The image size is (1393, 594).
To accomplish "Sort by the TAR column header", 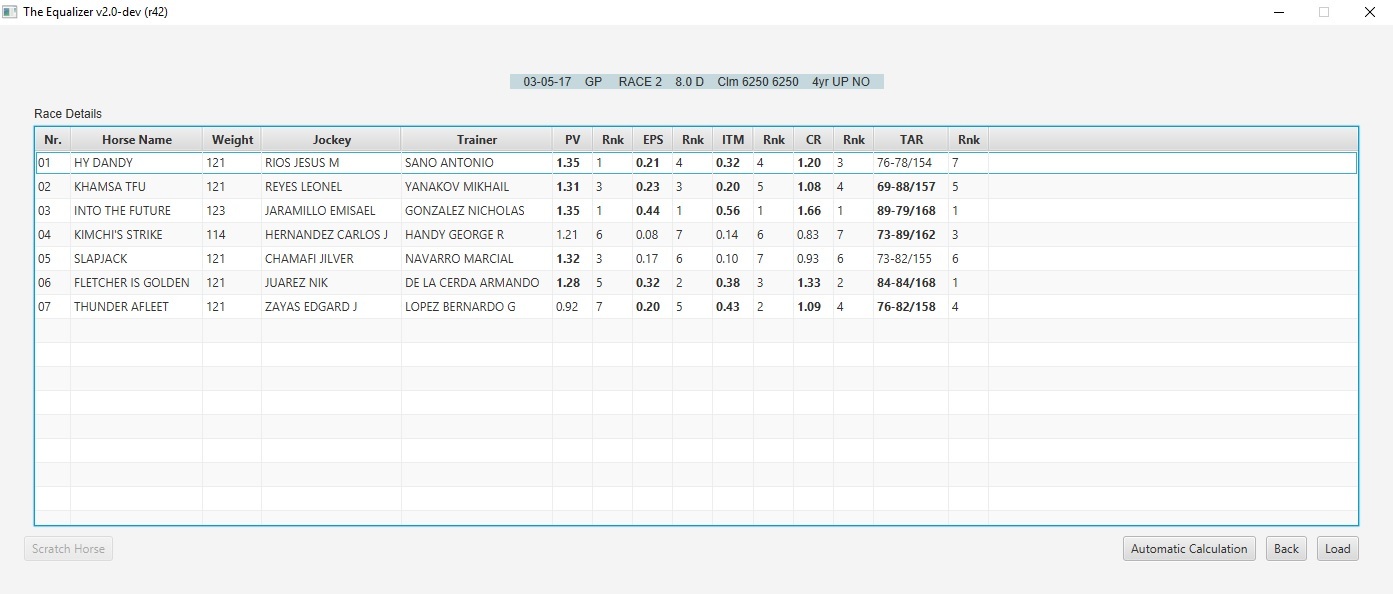I will (x=911, y=140).
